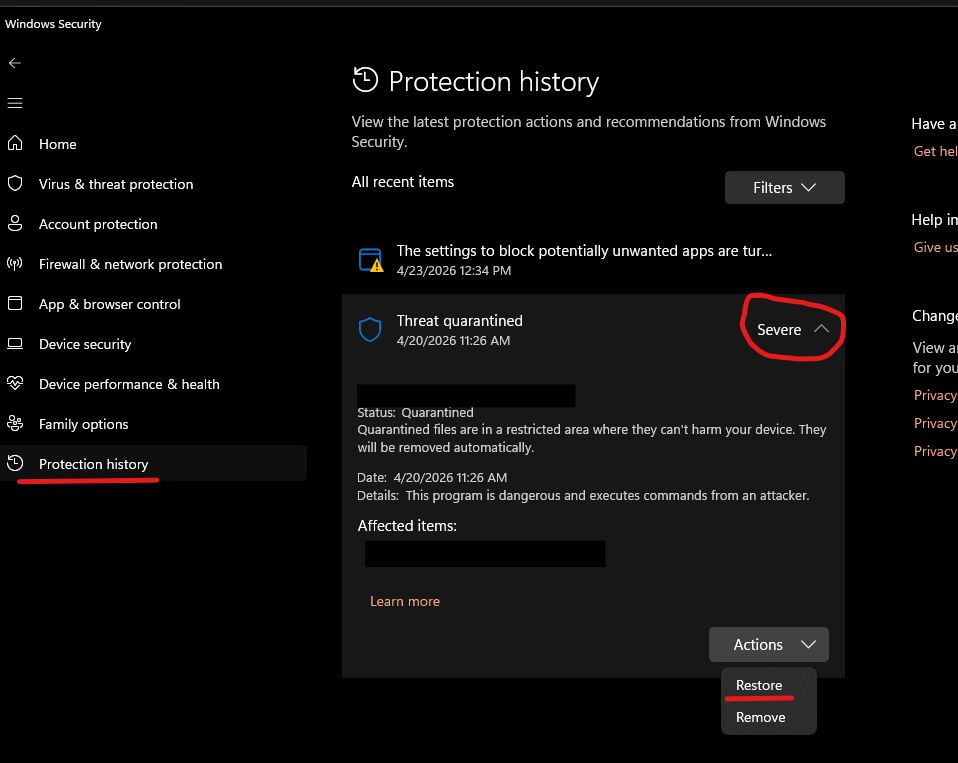Screen dimensions: 958x763
Task: Click the Account protection person icon
Action: pyautogui.click(x=15, y=224)
